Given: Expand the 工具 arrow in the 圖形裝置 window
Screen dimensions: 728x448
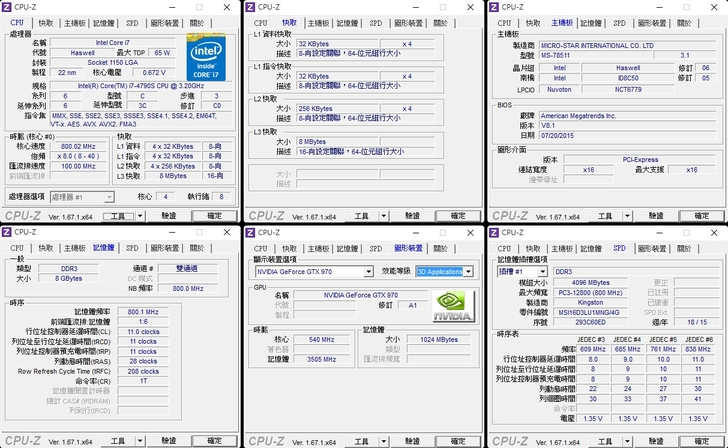Looking at the screenshot, I should tap(384, 441).
